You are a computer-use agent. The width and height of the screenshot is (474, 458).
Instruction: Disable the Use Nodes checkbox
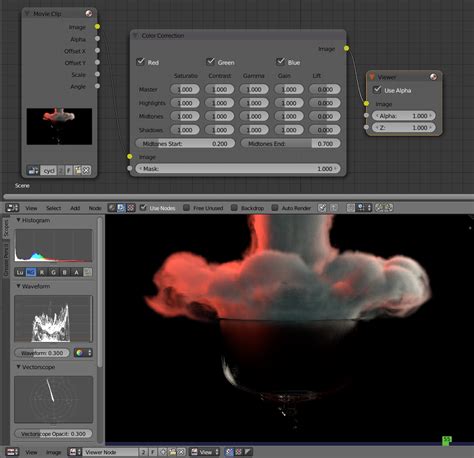point(143,208)
